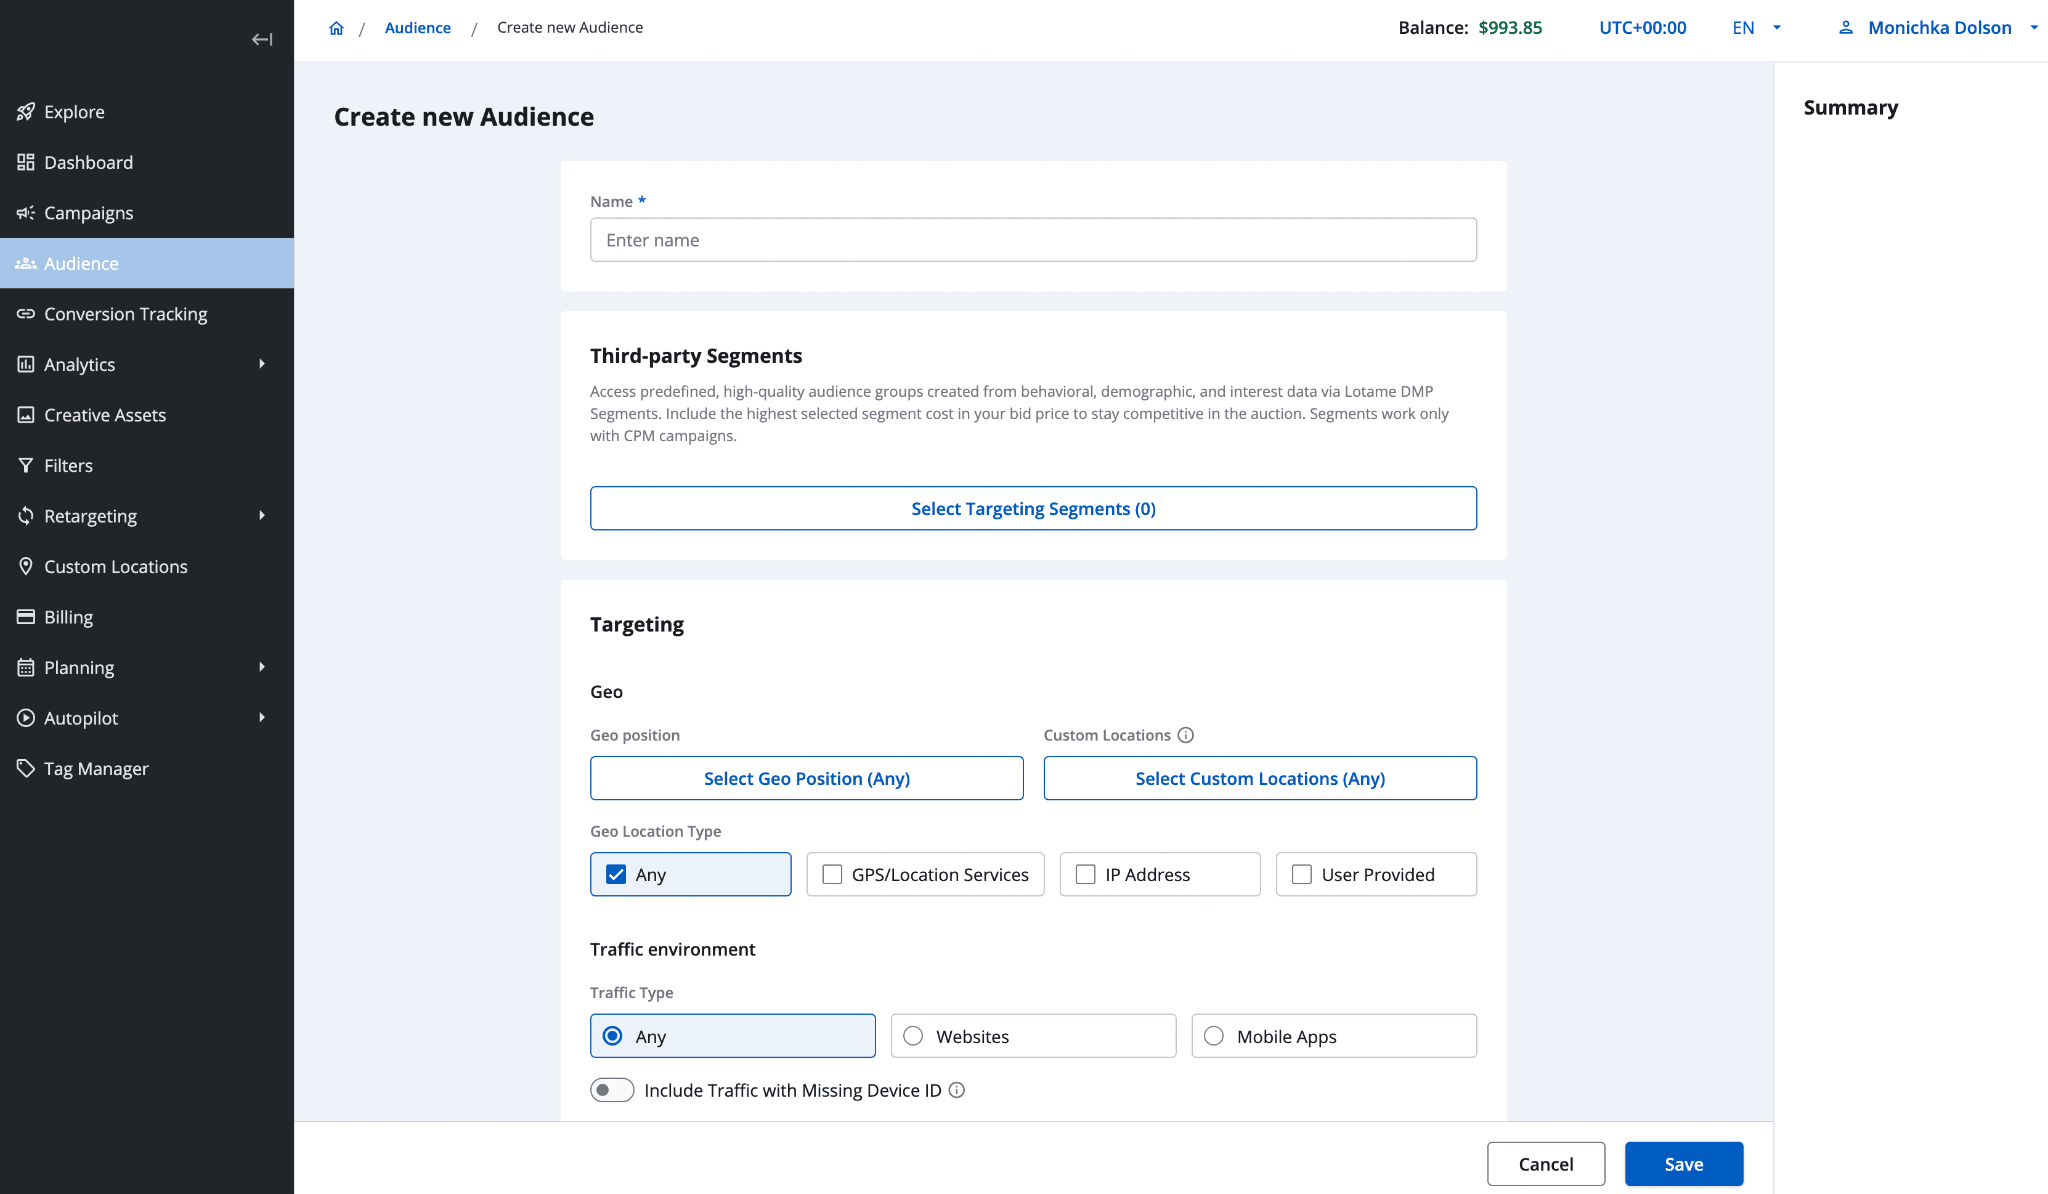The image size is (2048, 1194).
Task: Click the $993.85 balance amount
Action: (x=1510, y=28)
